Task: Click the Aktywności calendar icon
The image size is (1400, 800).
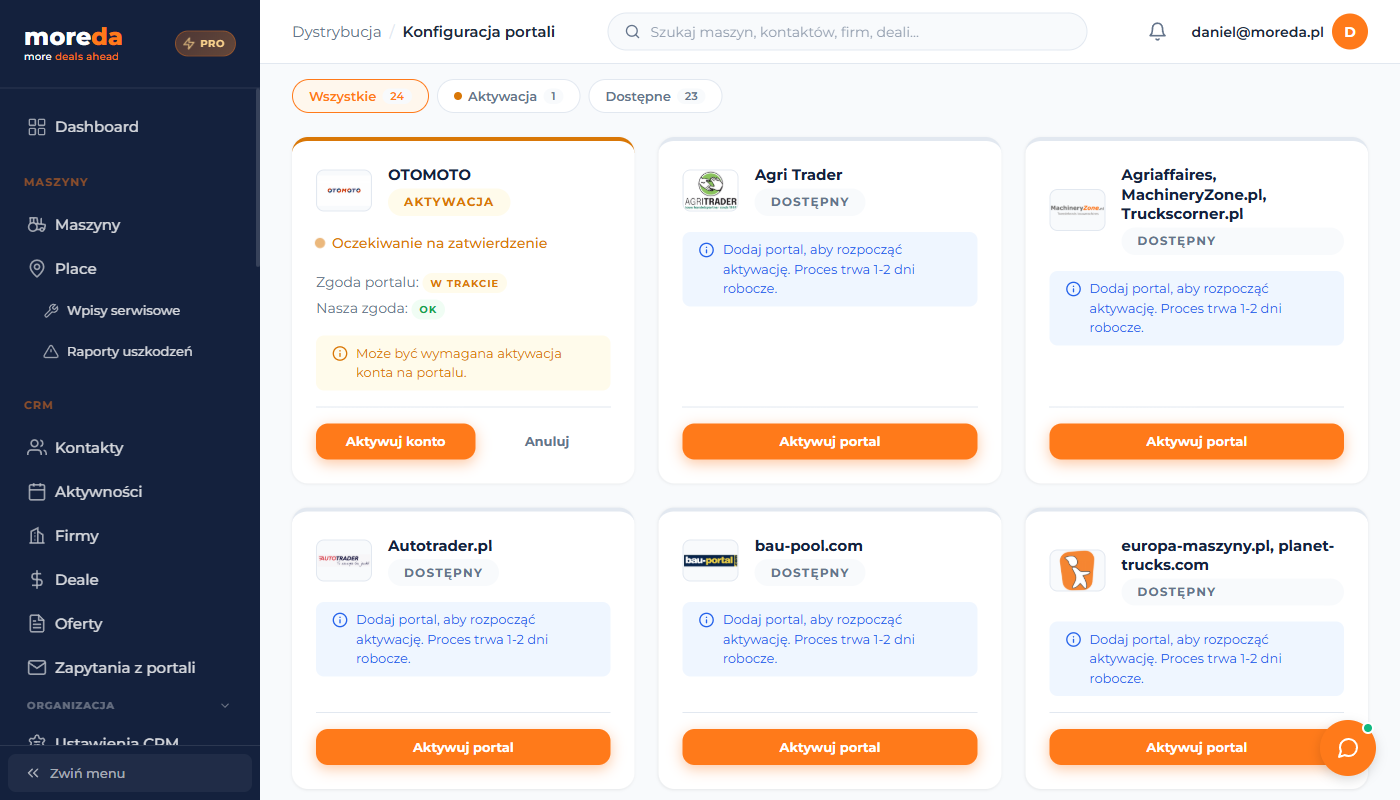Action: [x=37, y=492]
